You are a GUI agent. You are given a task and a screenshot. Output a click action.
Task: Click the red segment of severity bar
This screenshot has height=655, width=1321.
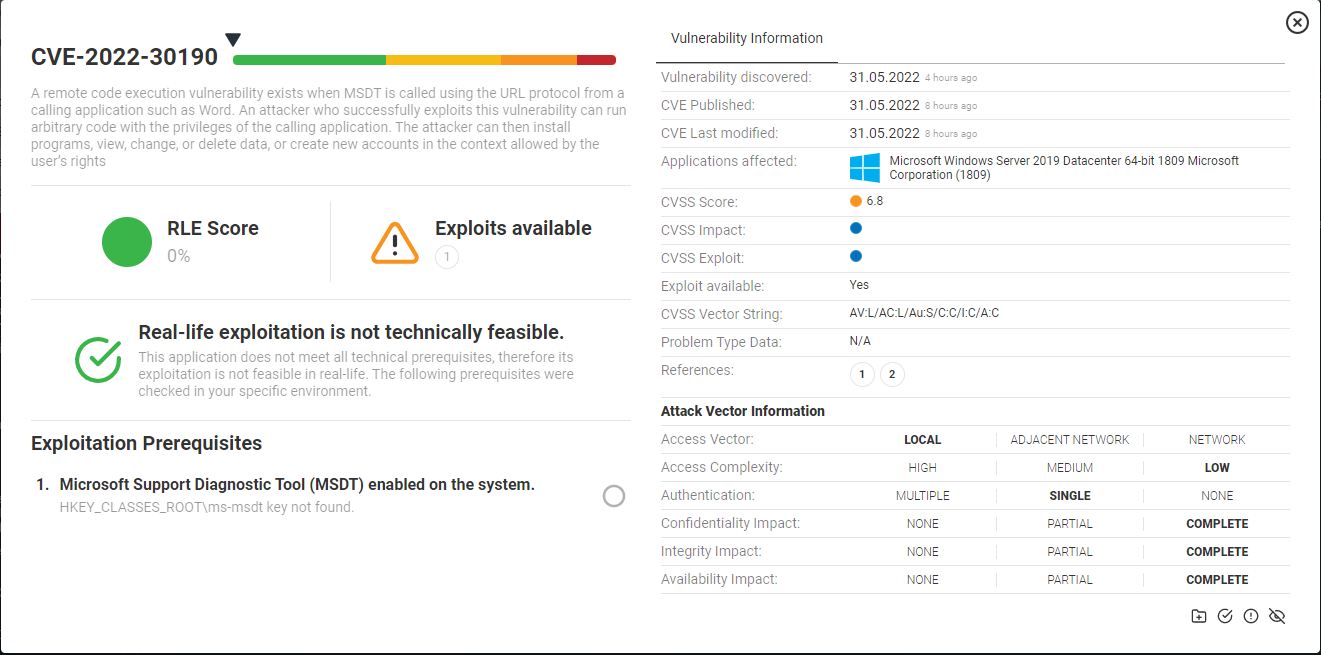point(596,60)
